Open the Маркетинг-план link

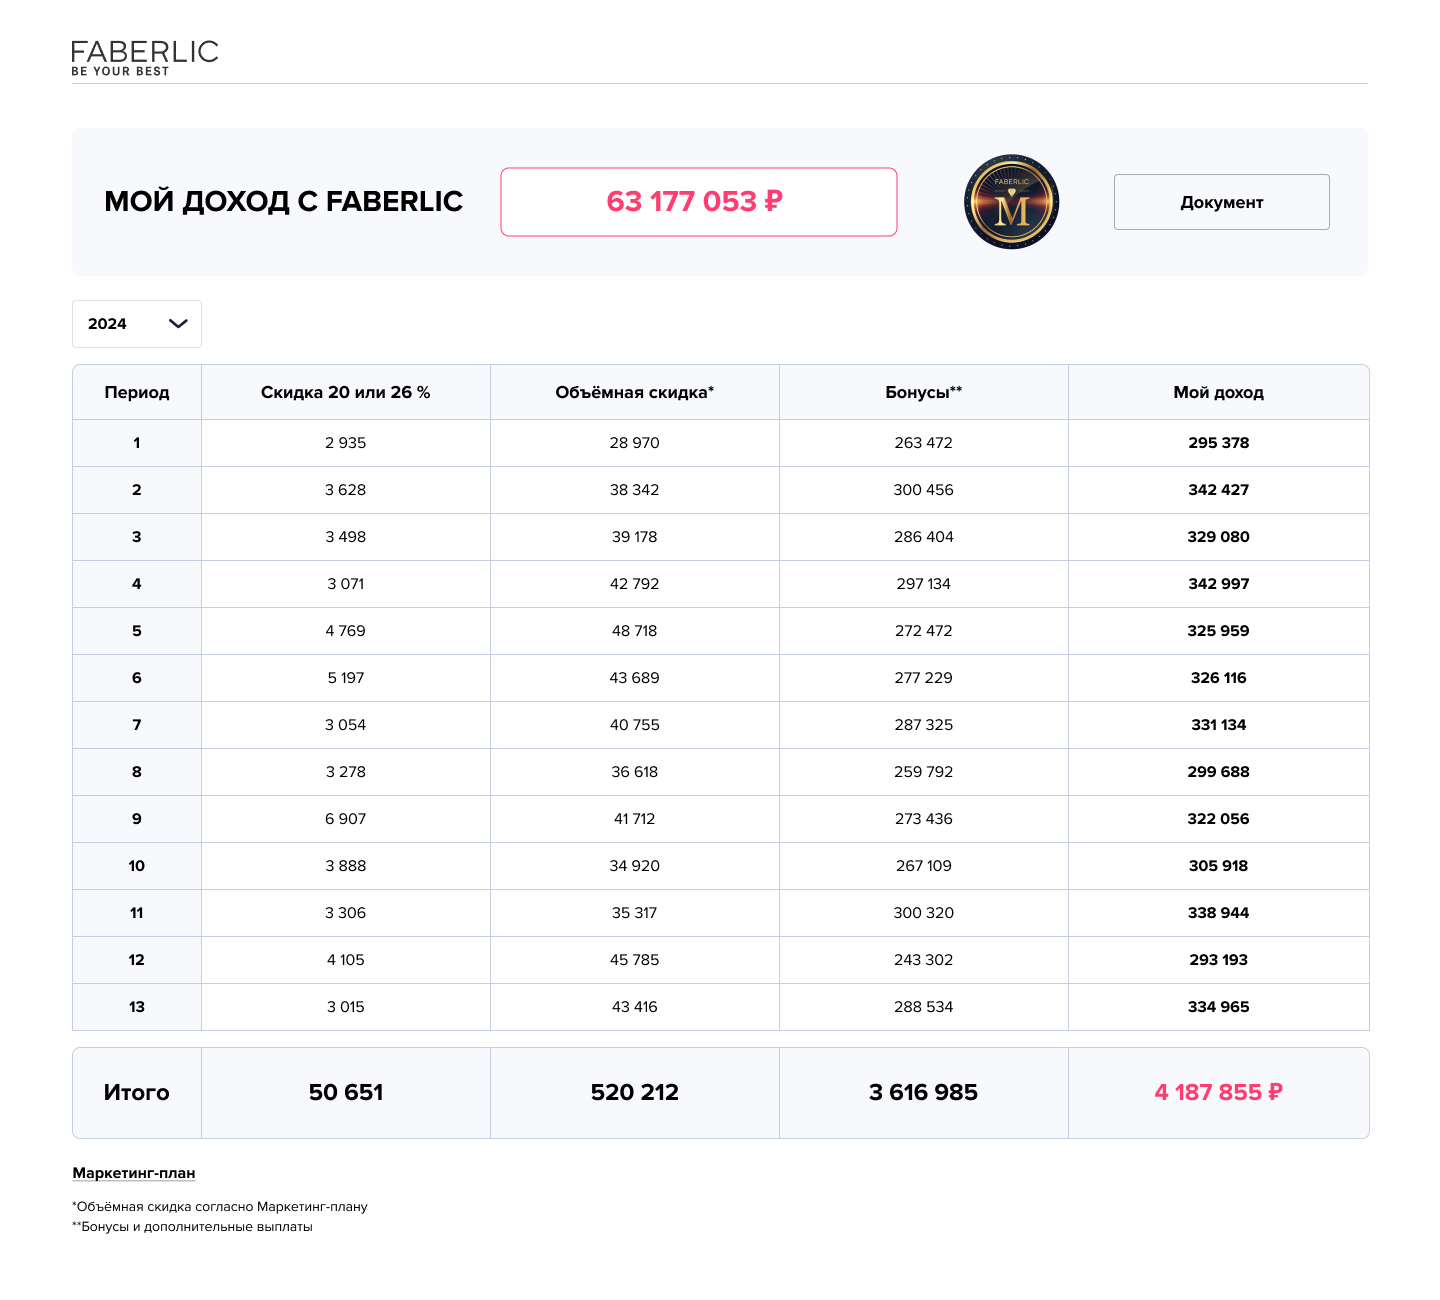point(134,1173)
